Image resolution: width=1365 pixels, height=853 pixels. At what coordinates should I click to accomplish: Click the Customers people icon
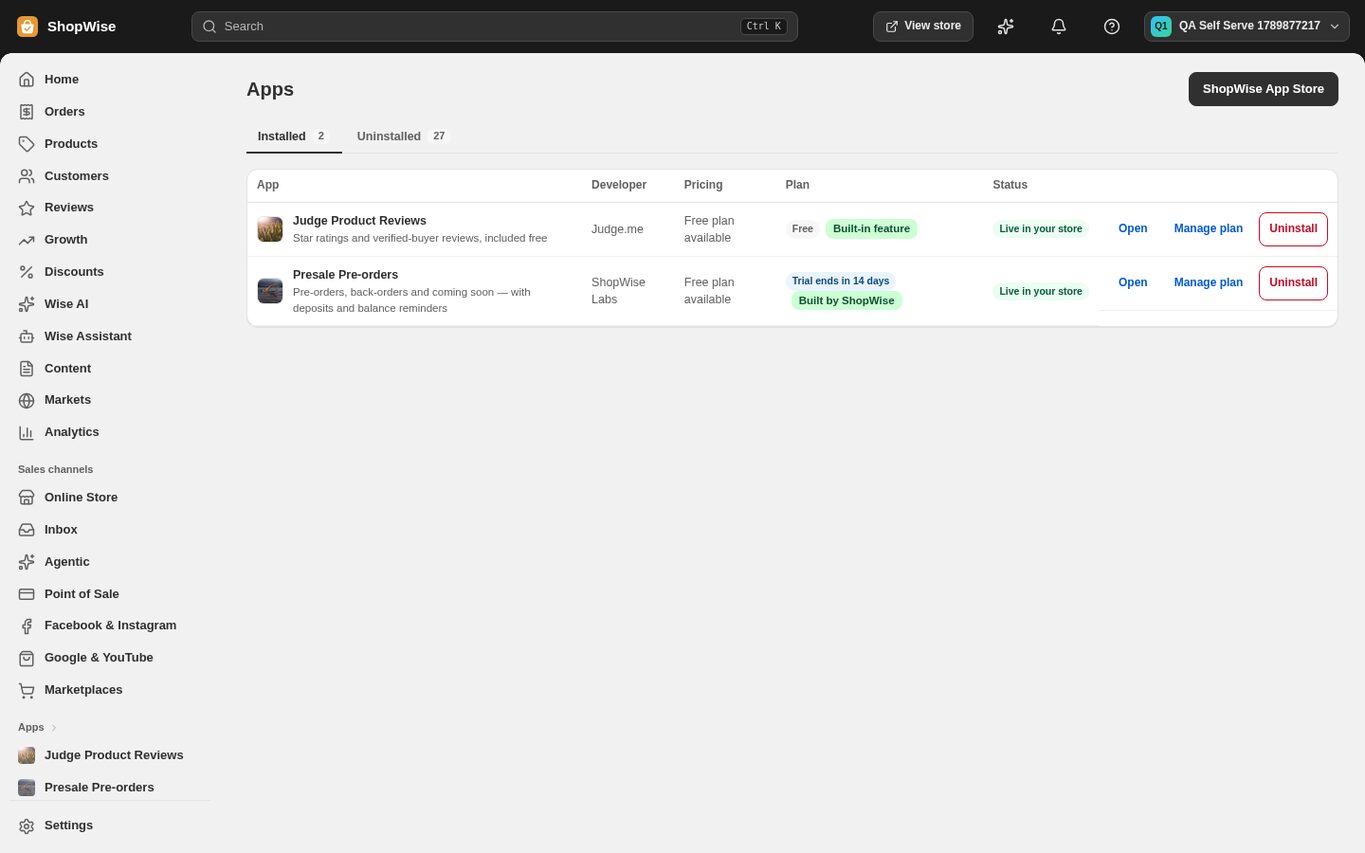click(27, 176)
